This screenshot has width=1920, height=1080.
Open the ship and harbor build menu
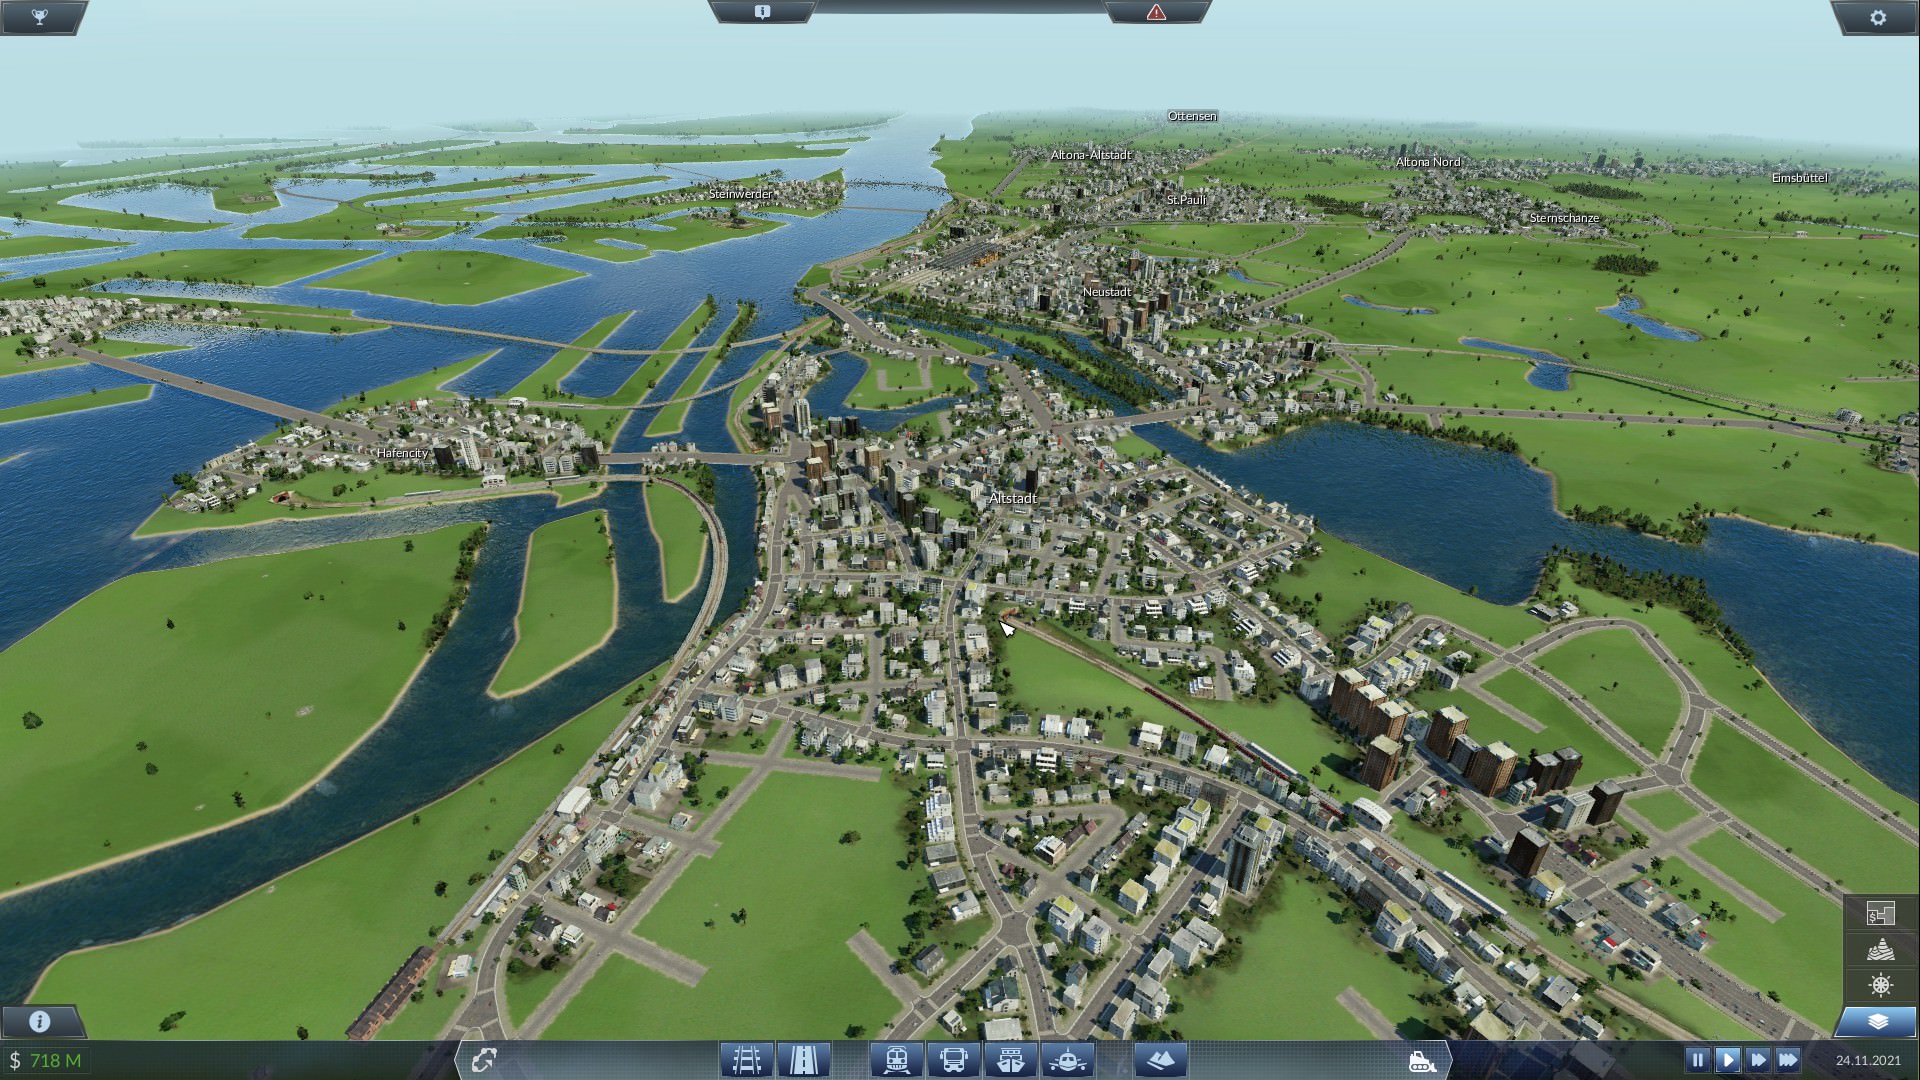pos(1011,1059)
